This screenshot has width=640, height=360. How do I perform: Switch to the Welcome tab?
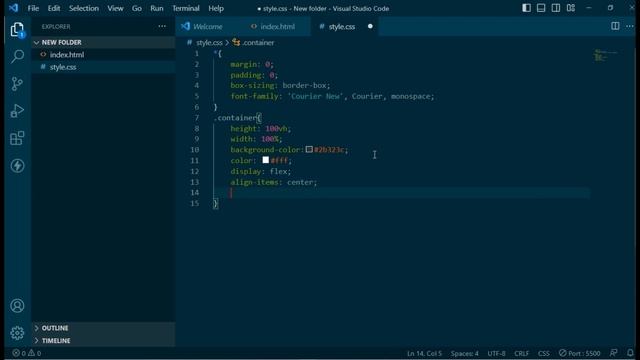[208, 27]
